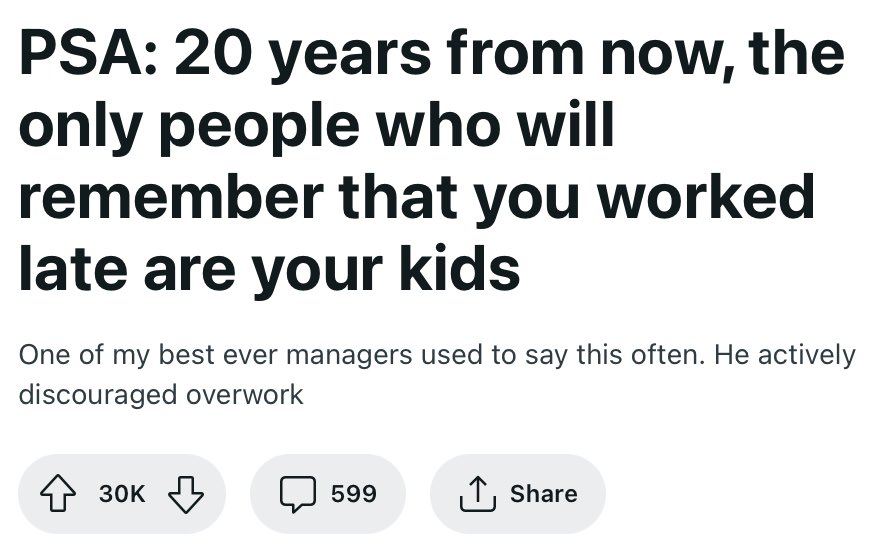Viewport: 884px width, 556px height.
Task: Click the 30K vote count
Action: [122, 494]
